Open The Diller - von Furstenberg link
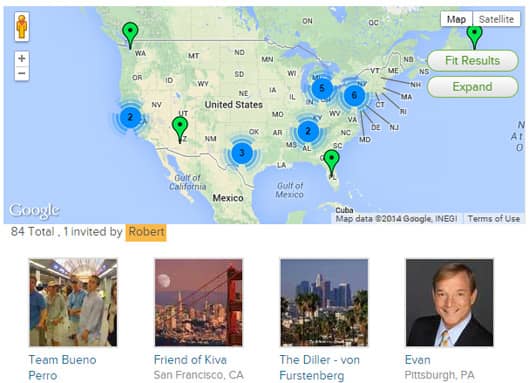The height and width of the screenshot is (383, 529). [319, 368]
